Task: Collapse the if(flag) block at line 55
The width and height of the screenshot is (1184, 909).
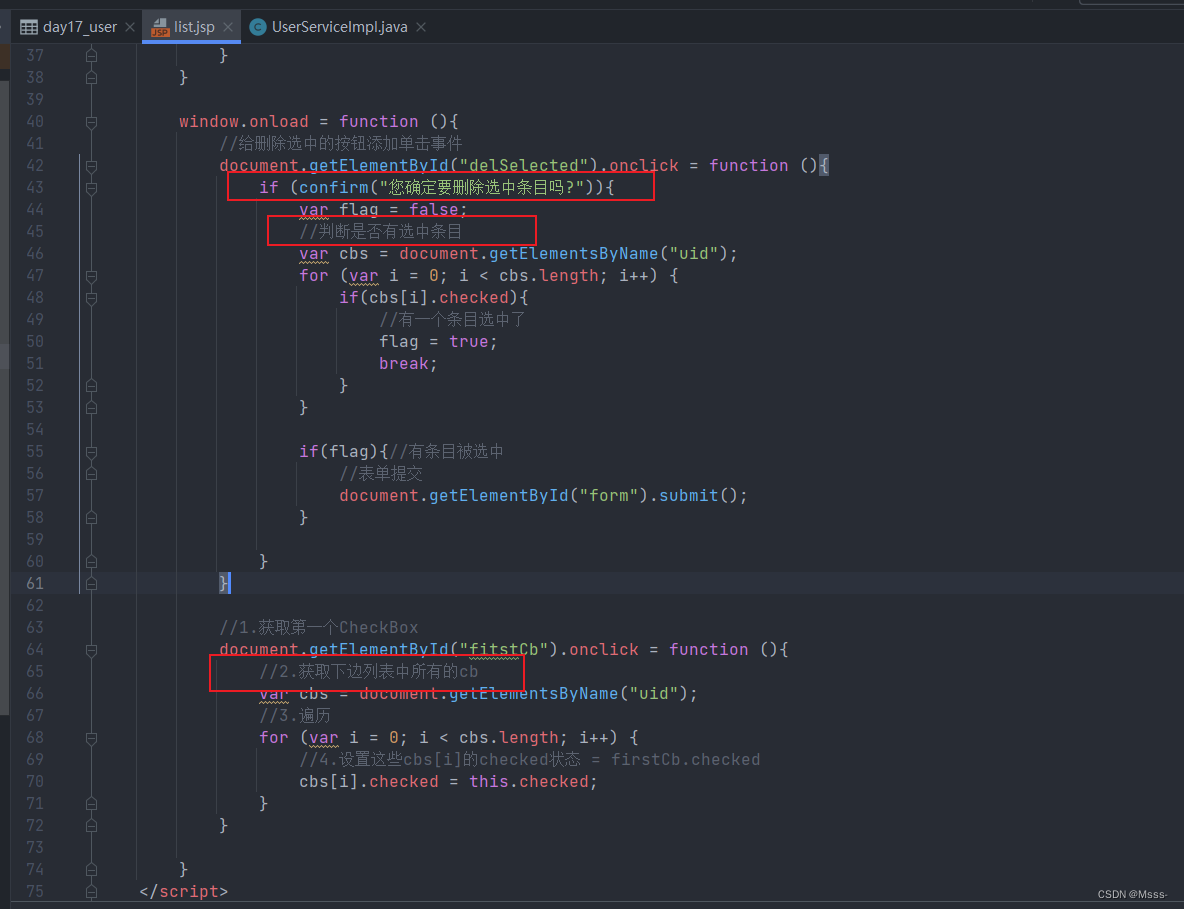Action: (91, 451)
